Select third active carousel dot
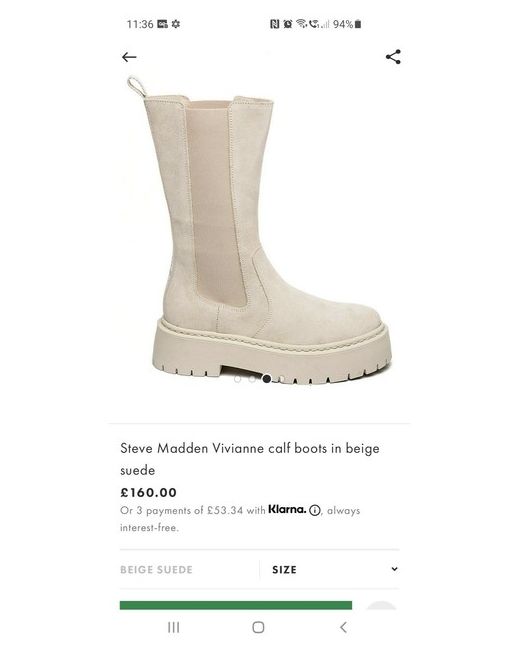 click(267, 378)
